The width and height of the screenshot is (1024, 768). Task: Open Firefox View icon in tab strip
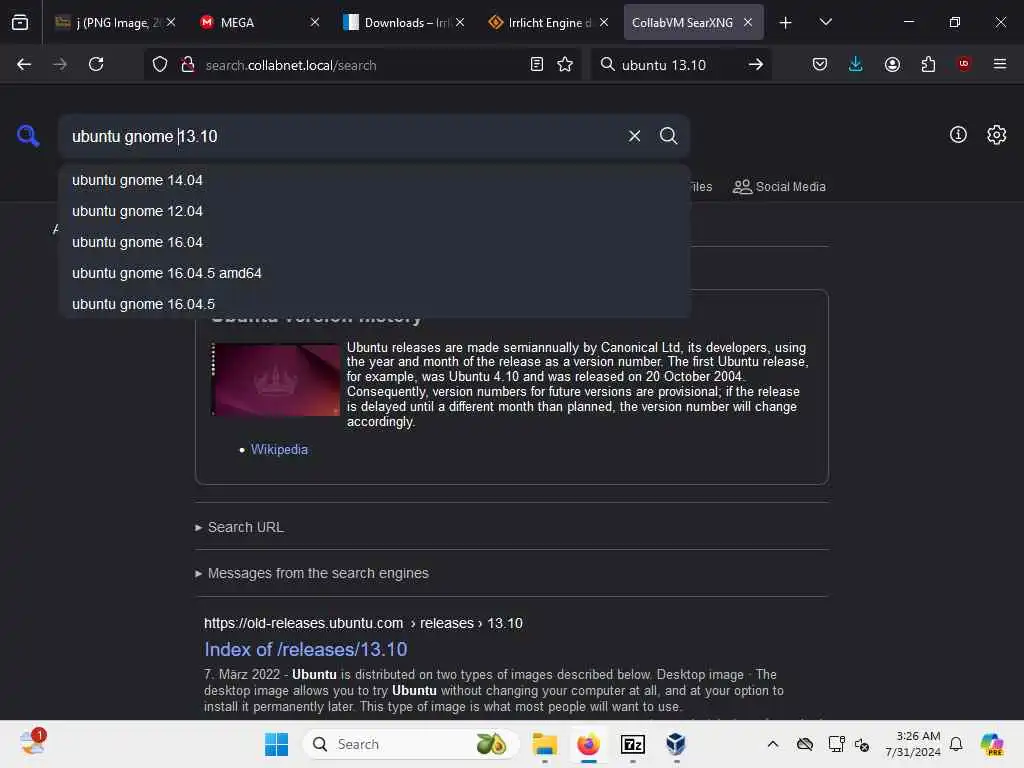coord(20,22)
